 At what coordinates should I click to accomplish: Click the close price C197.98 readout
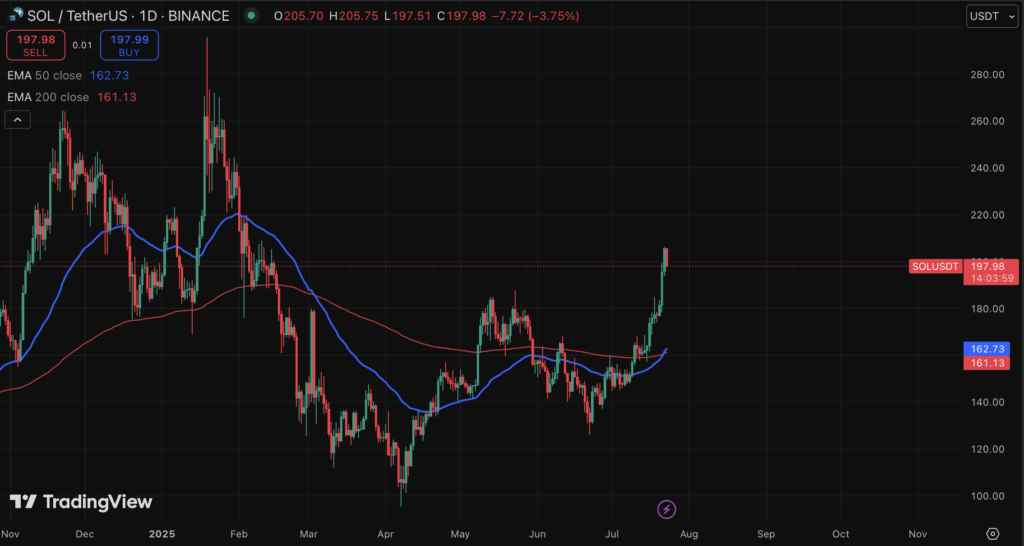click(x=461, y=16)
